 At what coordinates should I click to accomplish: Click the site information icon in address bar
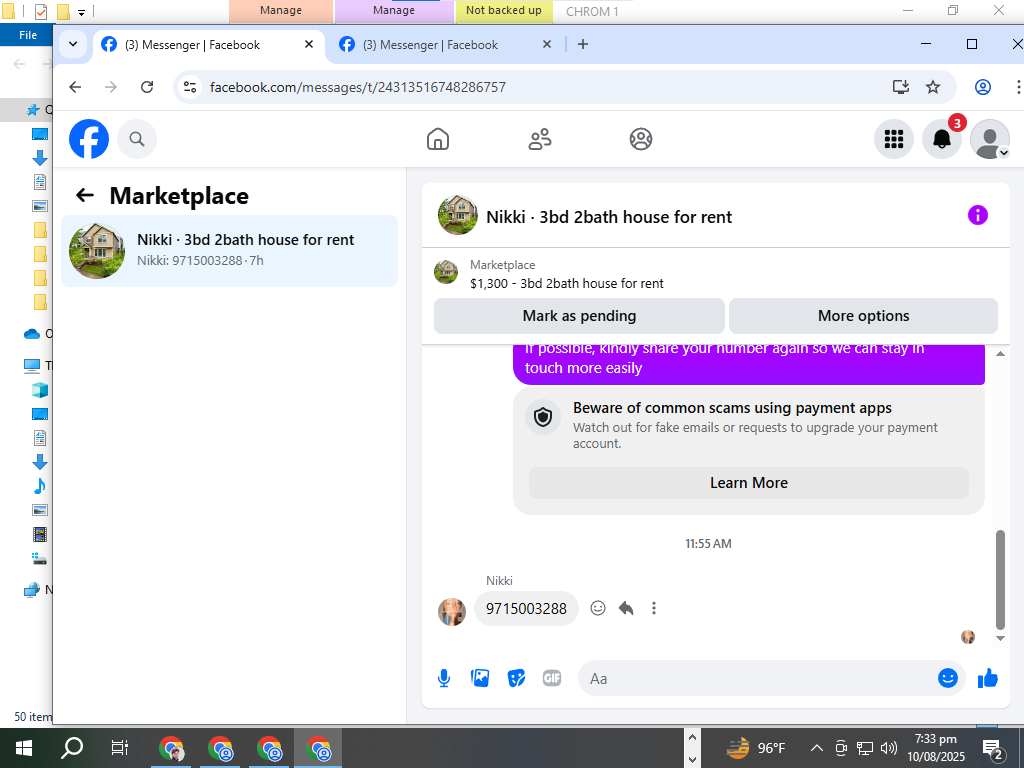tap(190, 87)
